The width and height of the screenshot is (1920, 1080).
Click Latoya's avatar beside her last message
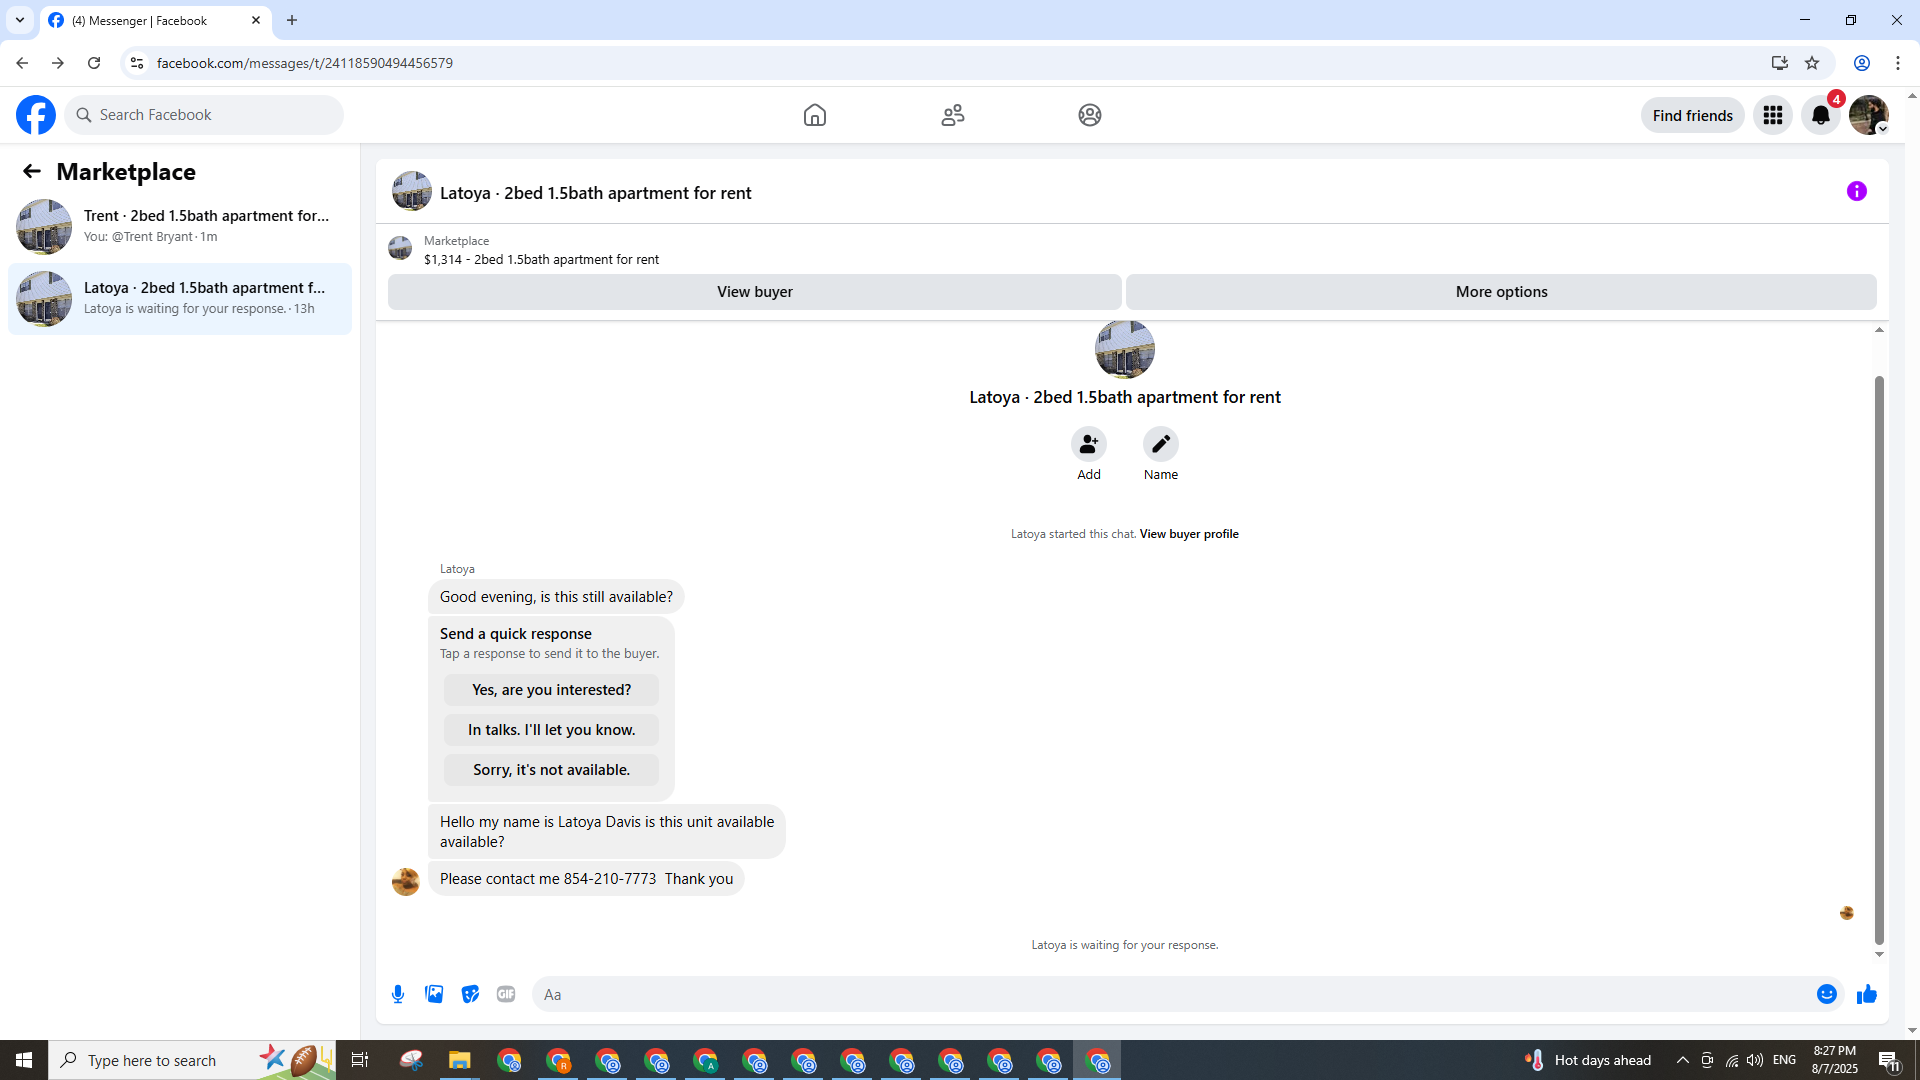coord(405,881)
